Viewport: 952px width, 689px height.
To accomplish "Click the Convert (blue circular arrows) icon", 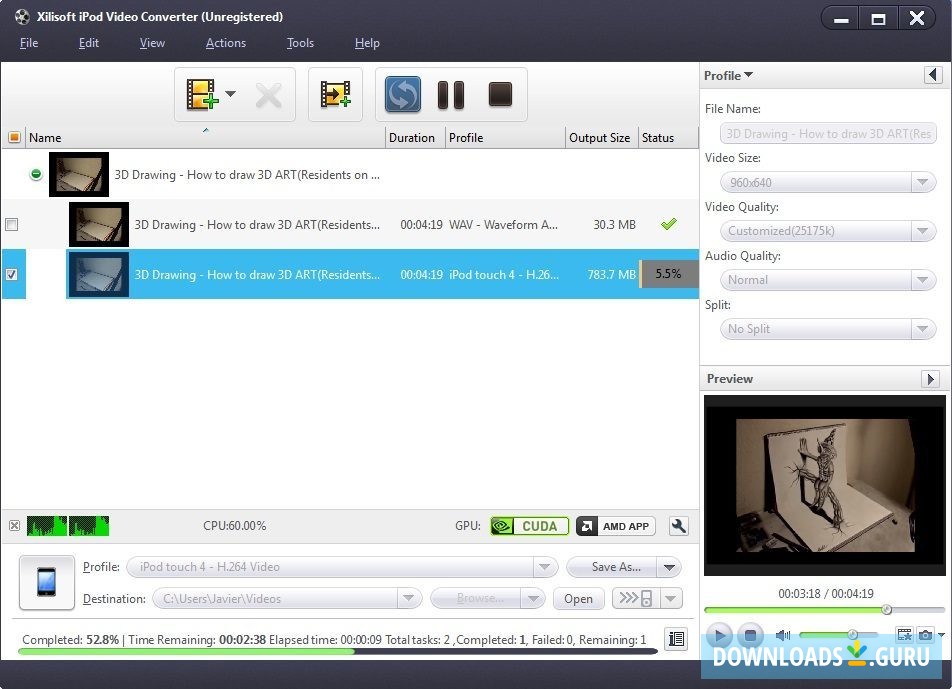I will point(402,94).
